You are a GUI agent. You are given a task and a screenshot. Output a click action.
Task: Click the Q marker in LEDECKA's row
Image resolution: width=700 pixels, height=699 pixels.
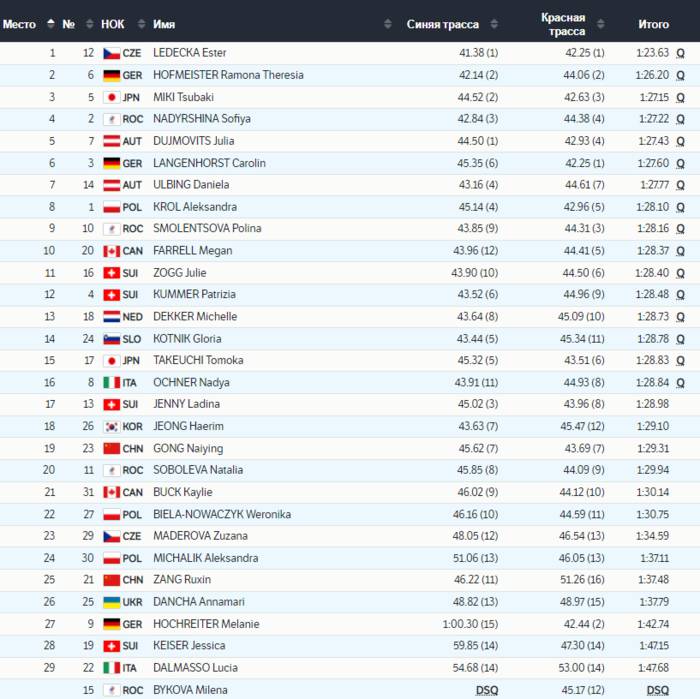[x=681, y=53]
